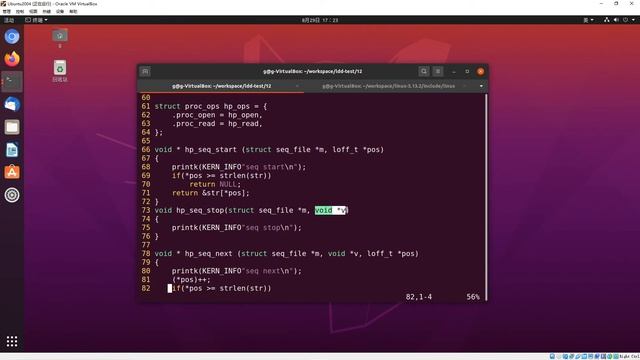Screen dimensions: 640x360
Task: Open the date and time clock menu
Action: click(x=320, y=20)
